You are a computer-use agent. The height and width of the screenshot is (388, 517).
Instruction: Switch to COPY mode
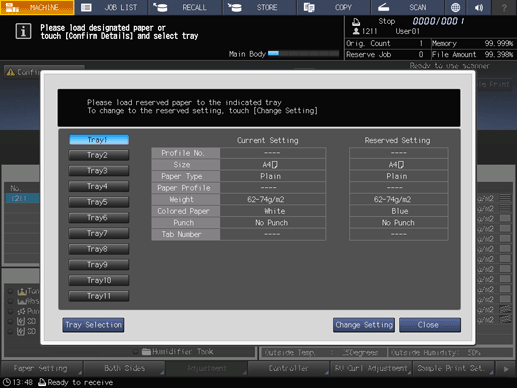coord(333,7)
